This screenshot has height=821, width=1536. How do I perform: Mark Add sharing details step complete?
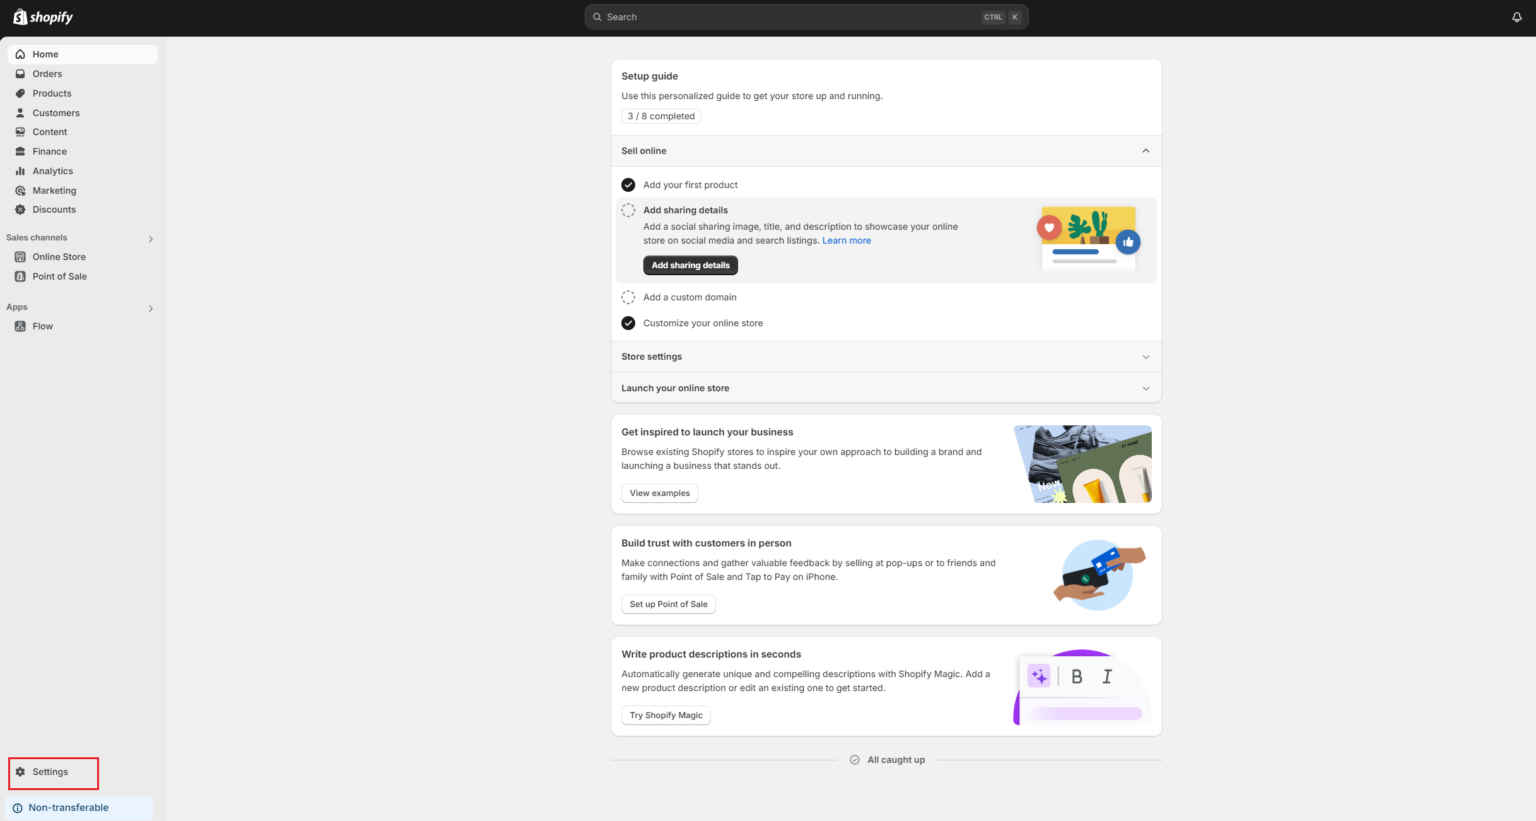point(628,210)
